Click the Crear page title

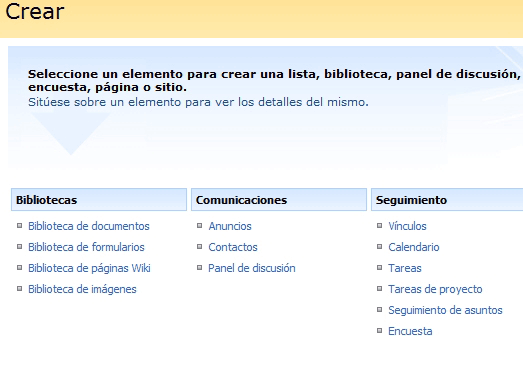(x=35, y=12)
